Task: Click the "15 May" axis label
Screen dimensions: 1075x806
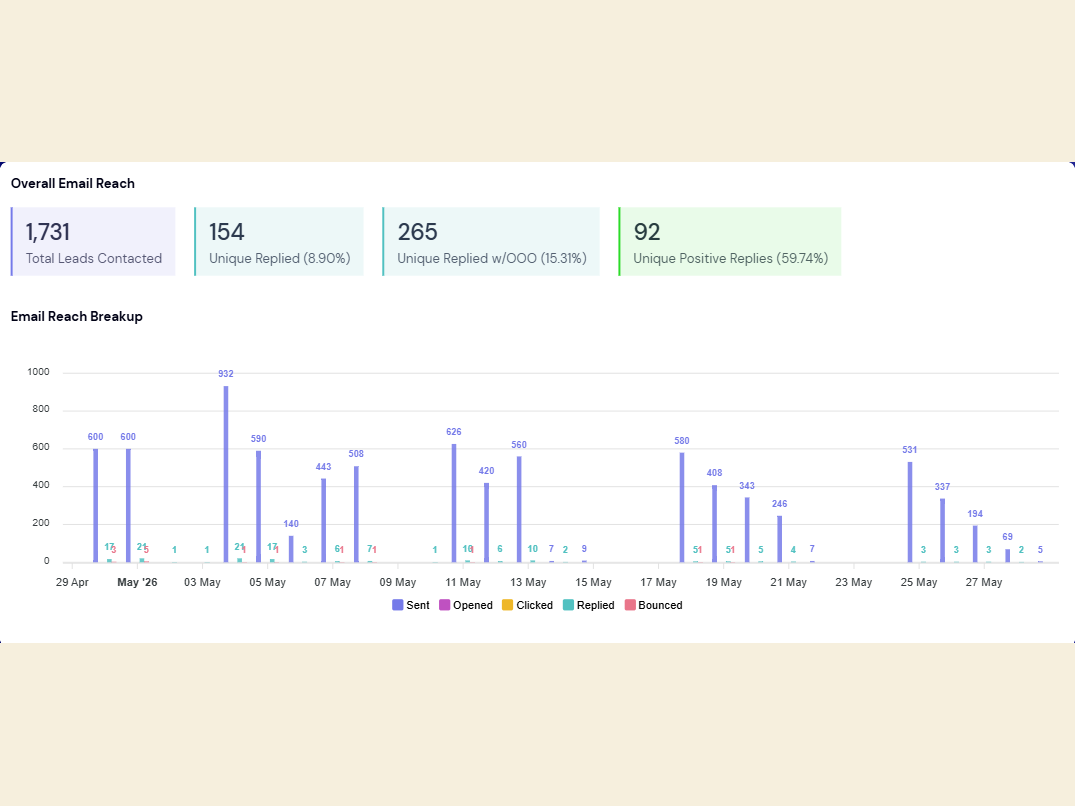Action: [x=593, y=583]
